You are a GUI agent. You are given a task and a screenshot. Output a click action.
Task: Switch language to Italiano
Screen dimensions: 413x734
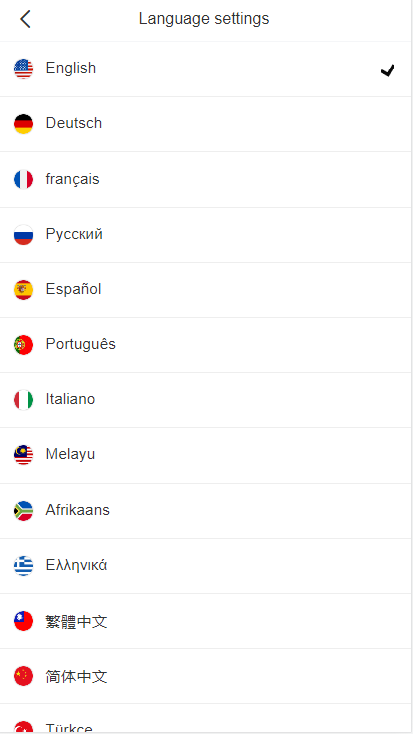[x=206, y=400]
